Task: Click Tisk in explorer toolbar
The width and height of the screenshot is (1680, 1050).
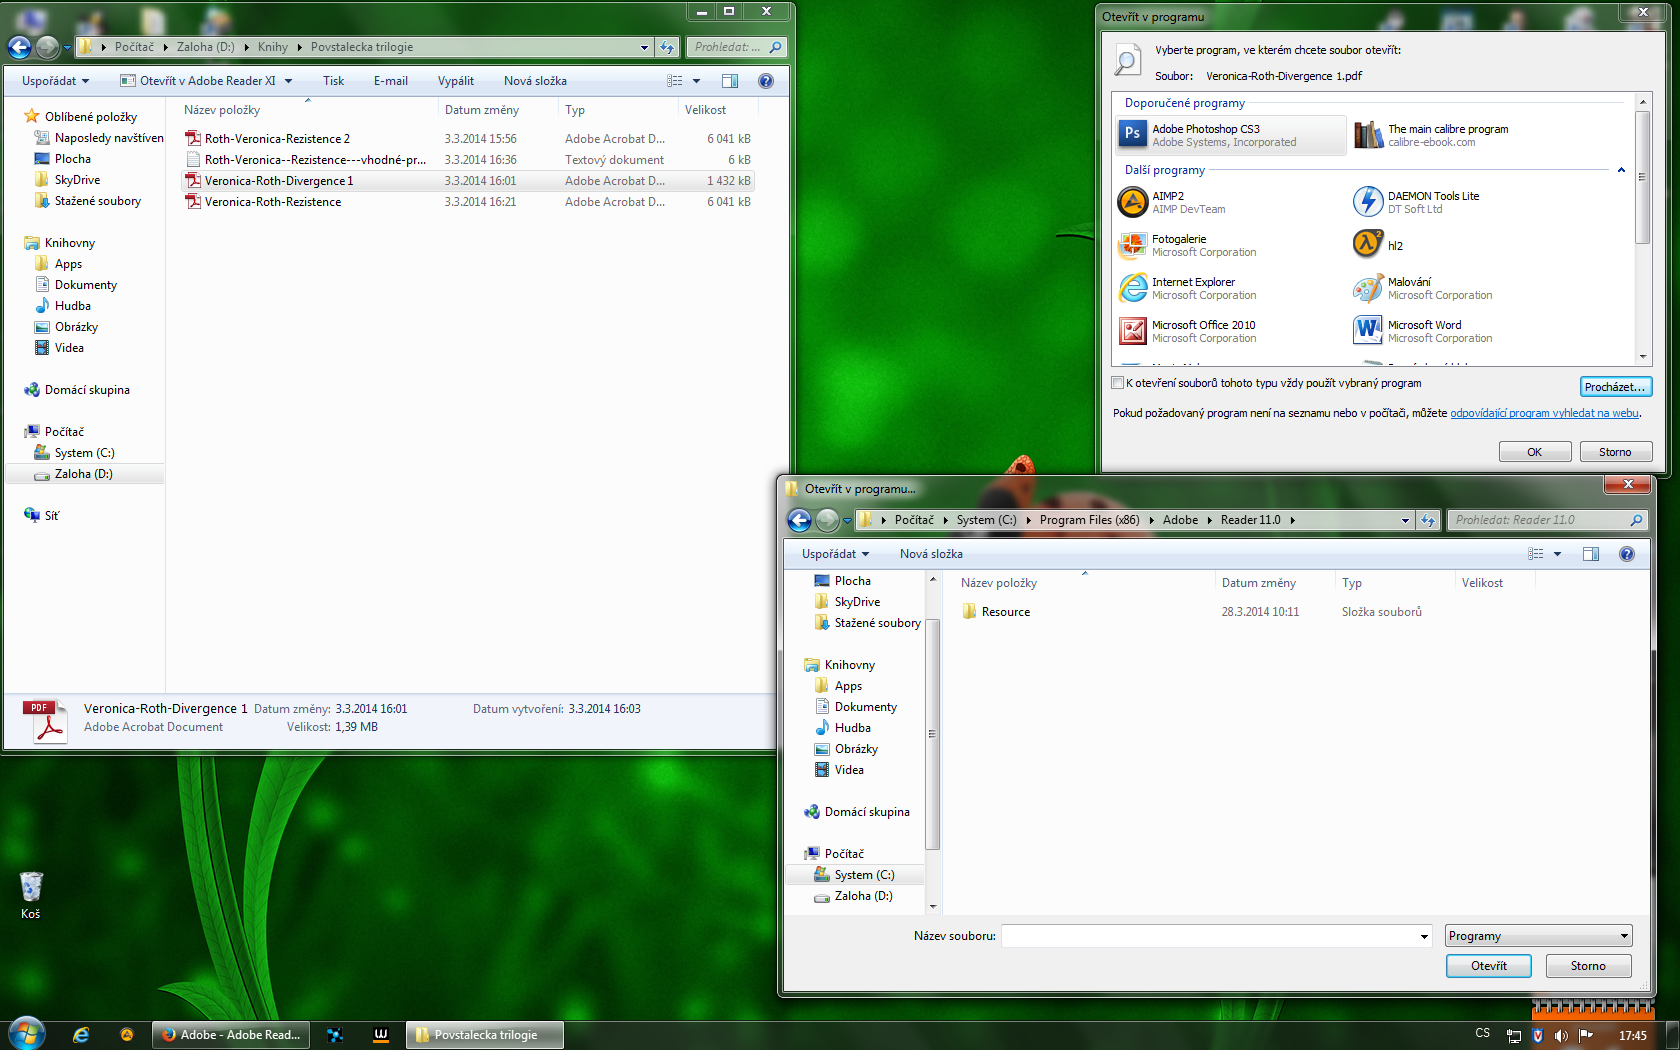Action: (333, 81)
